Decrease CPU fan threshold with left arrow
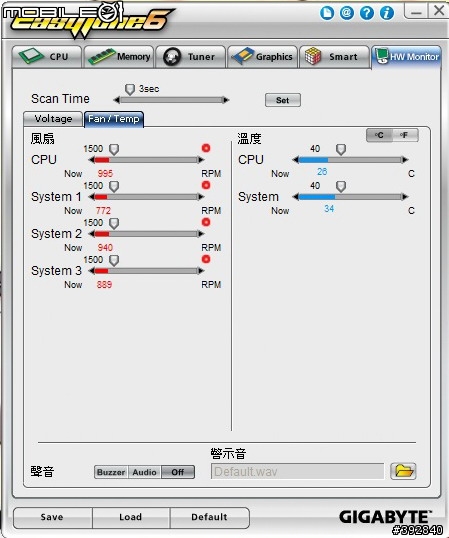This screenshot has width=449, height=538. [92, 160]
